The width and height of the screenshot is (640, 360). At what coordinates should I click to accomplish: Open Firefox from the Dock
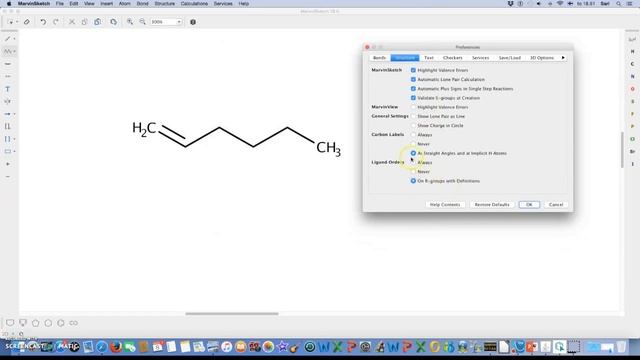coord(116,347)
